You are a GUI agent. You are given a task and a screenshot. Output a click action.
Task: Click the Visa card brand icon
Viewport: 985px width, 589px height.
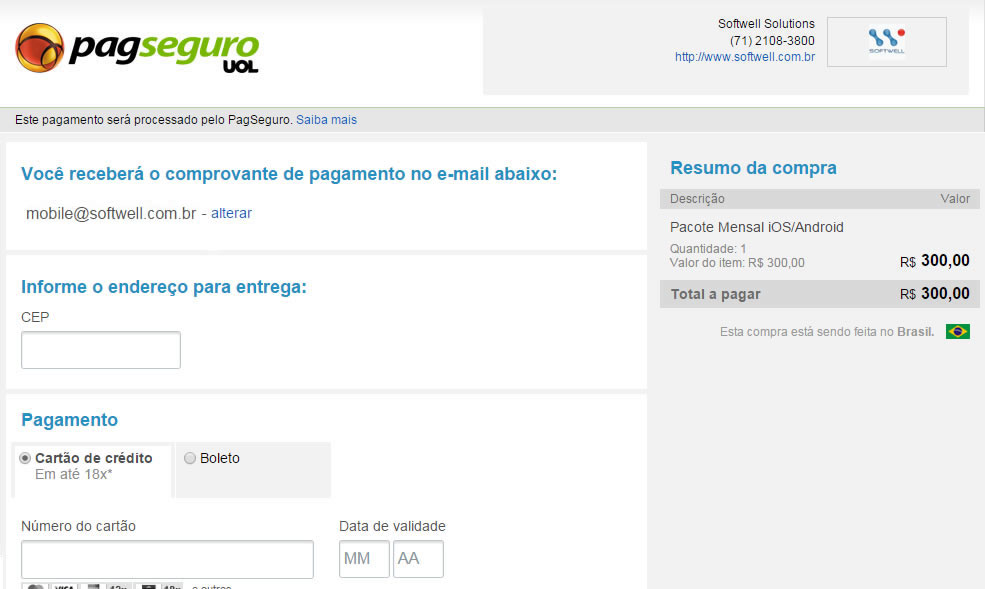tap(65, 586)
